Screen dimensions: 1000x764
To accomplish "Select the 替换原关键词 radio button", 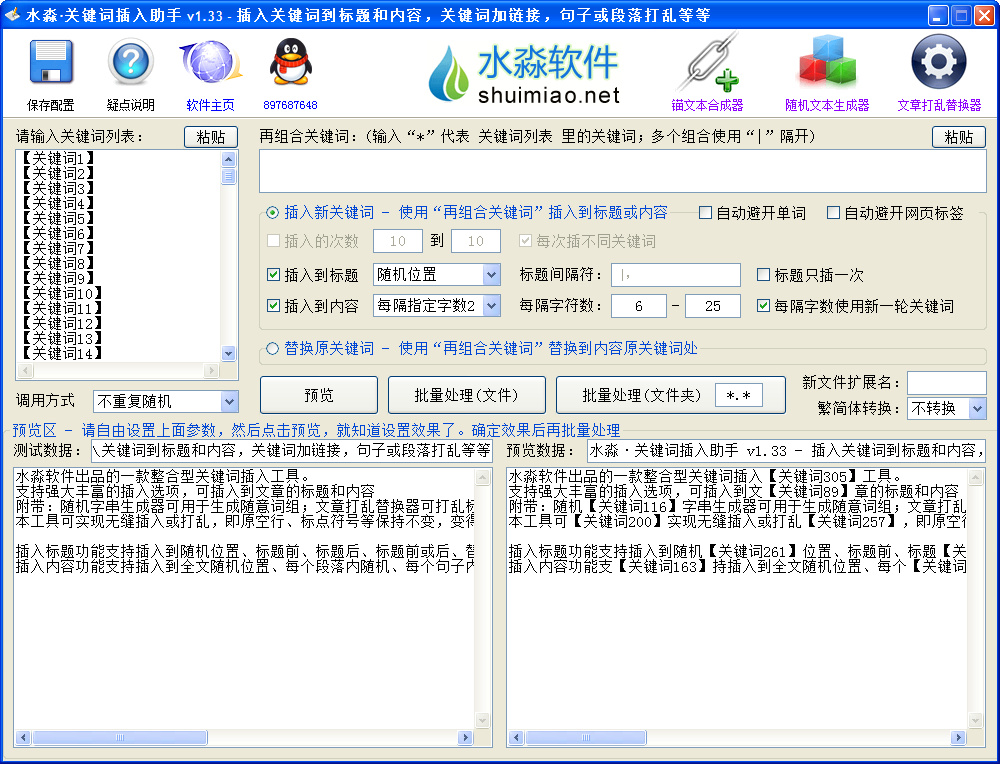I will [272, 349].
